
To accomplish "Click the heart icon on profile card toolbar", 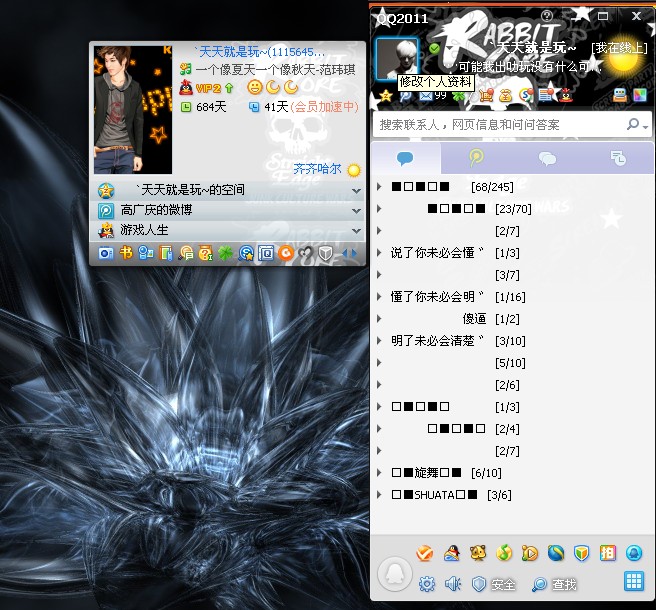I will 305,253.
